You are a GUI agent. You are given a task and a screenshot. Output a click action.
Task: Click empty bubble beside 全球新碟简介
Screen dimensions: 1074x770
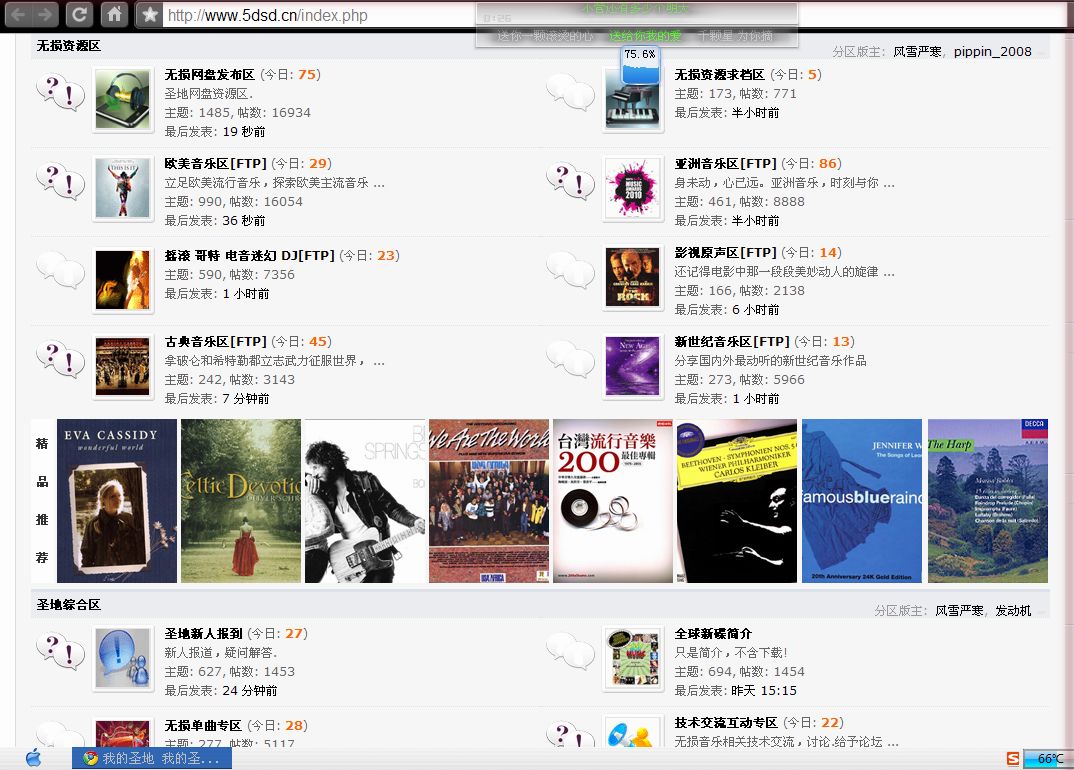click(x=571, y=651)
